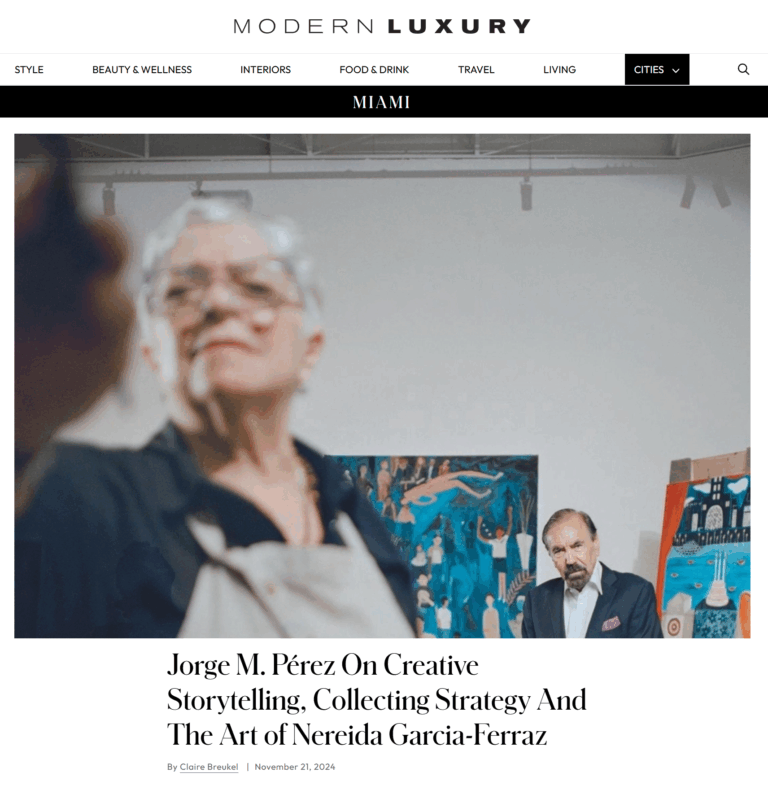Click the man in the navy suit
This screenshot has height=794, width=768.
(587, 575)
